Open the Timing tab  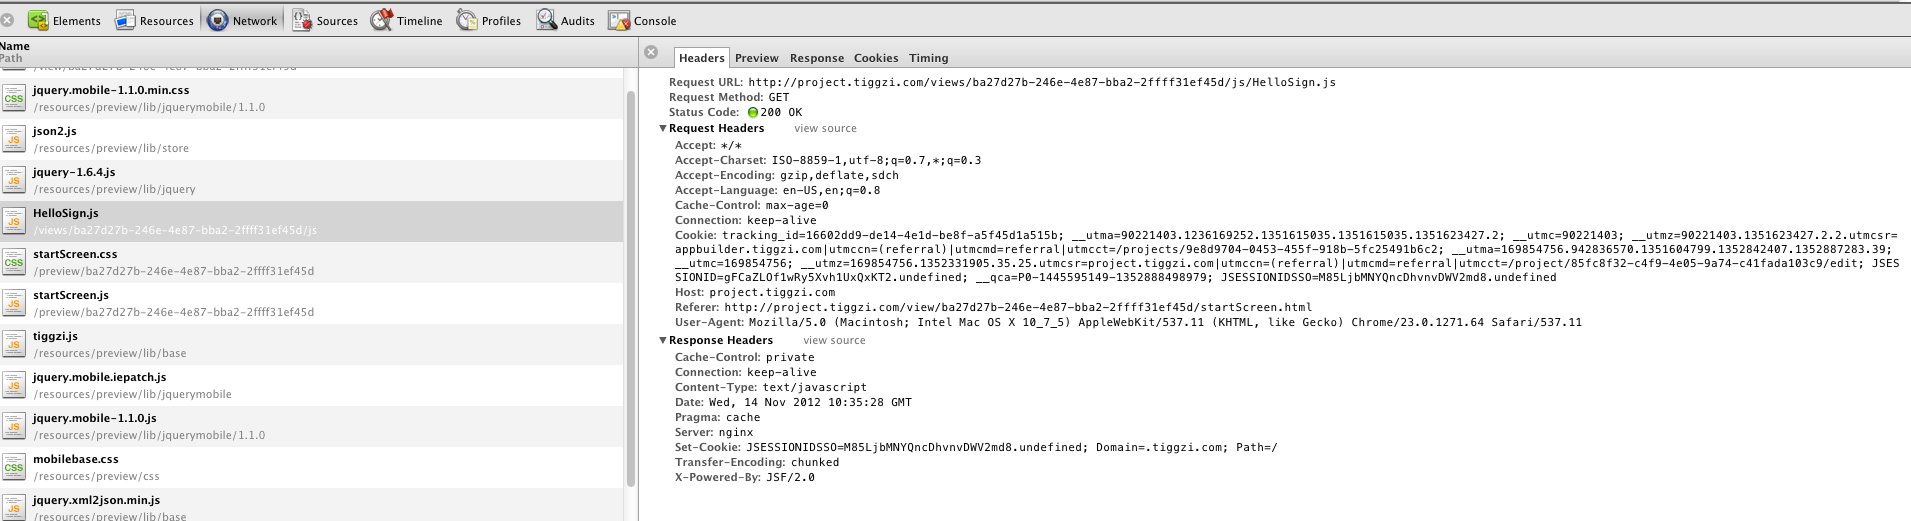[928, 58]
